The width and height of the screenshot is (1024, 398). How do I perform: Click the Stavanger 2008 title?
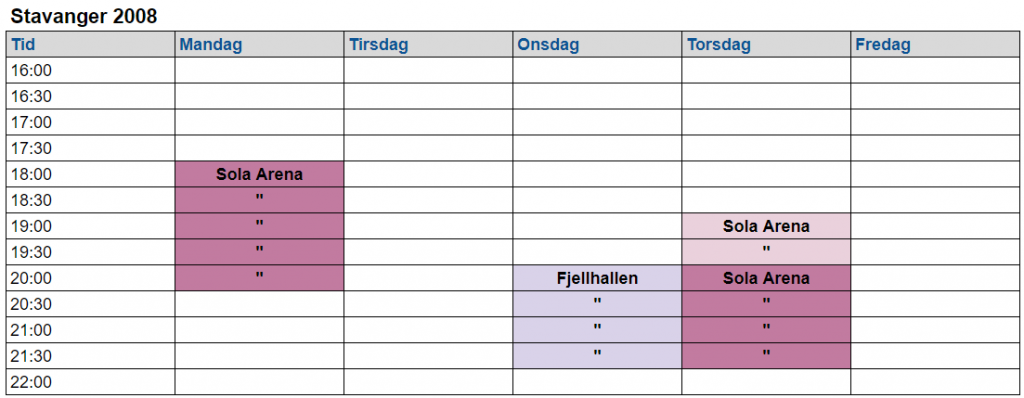click(84, 16)
